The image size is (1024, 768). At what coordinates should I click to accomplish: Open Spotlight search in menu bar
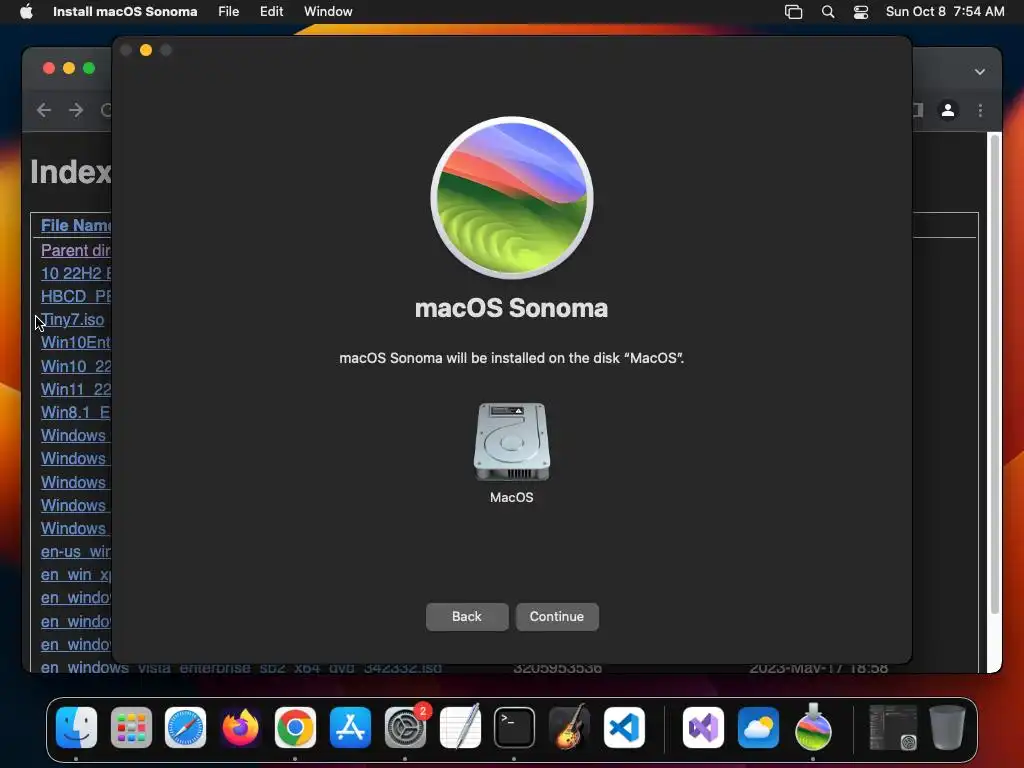pos(827,11)
